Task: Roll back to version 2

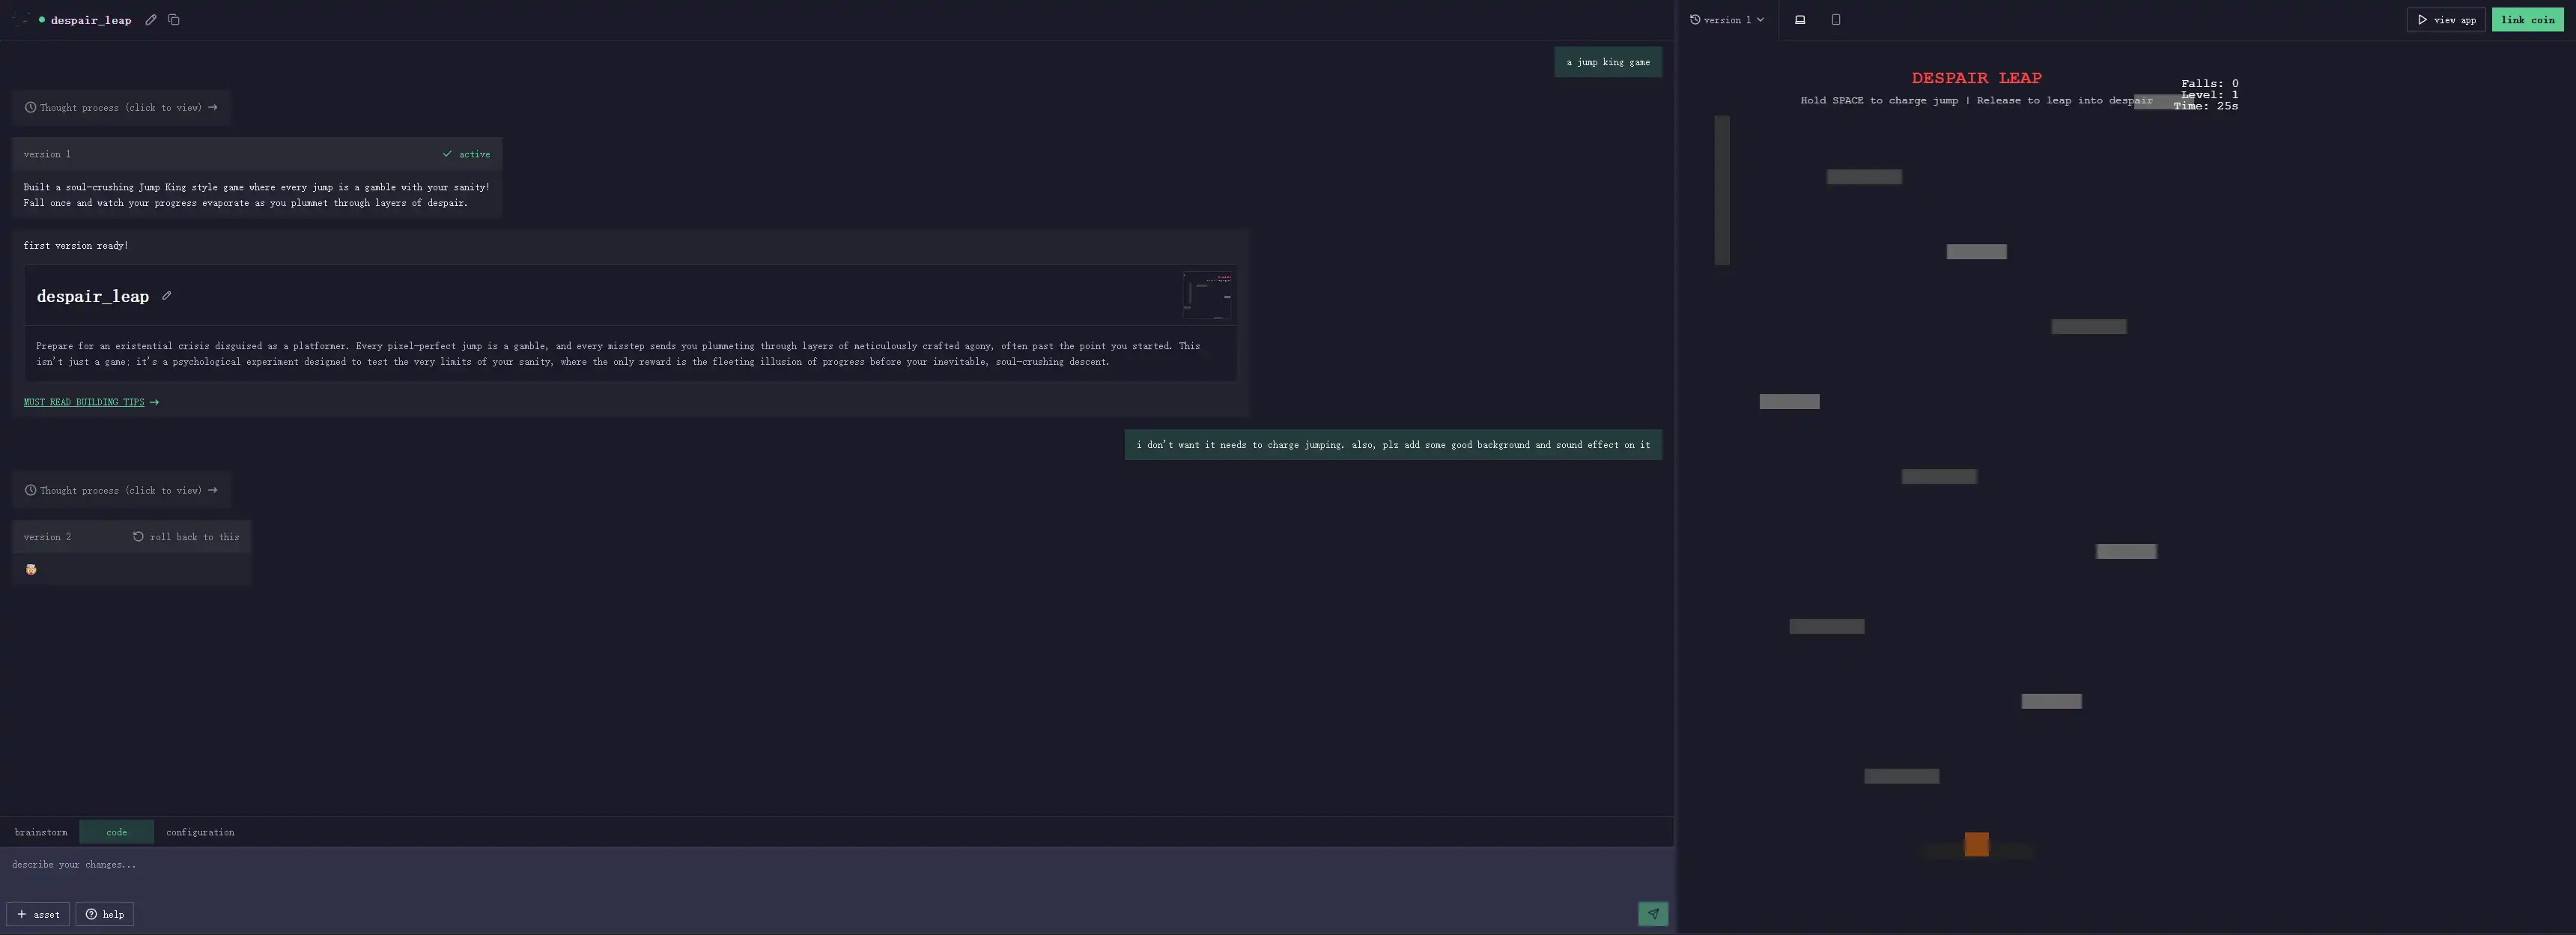Action: click(186, 537)
